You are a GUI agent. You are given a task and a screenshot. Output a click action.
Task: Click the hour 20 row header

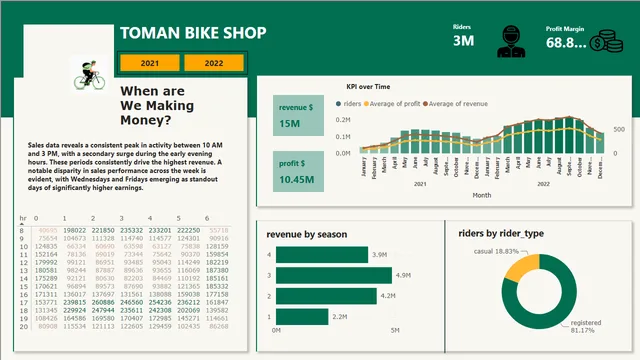click(24, 327)
